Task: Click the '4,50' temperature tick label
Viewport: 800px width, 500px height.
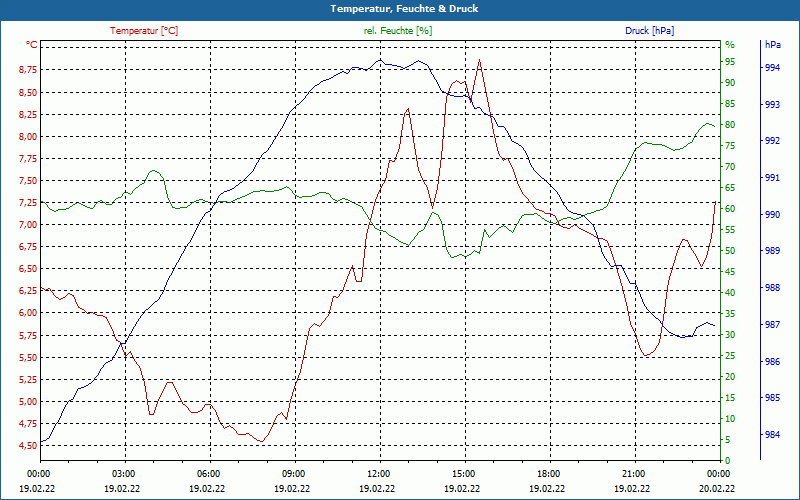Action: point(28,446)
